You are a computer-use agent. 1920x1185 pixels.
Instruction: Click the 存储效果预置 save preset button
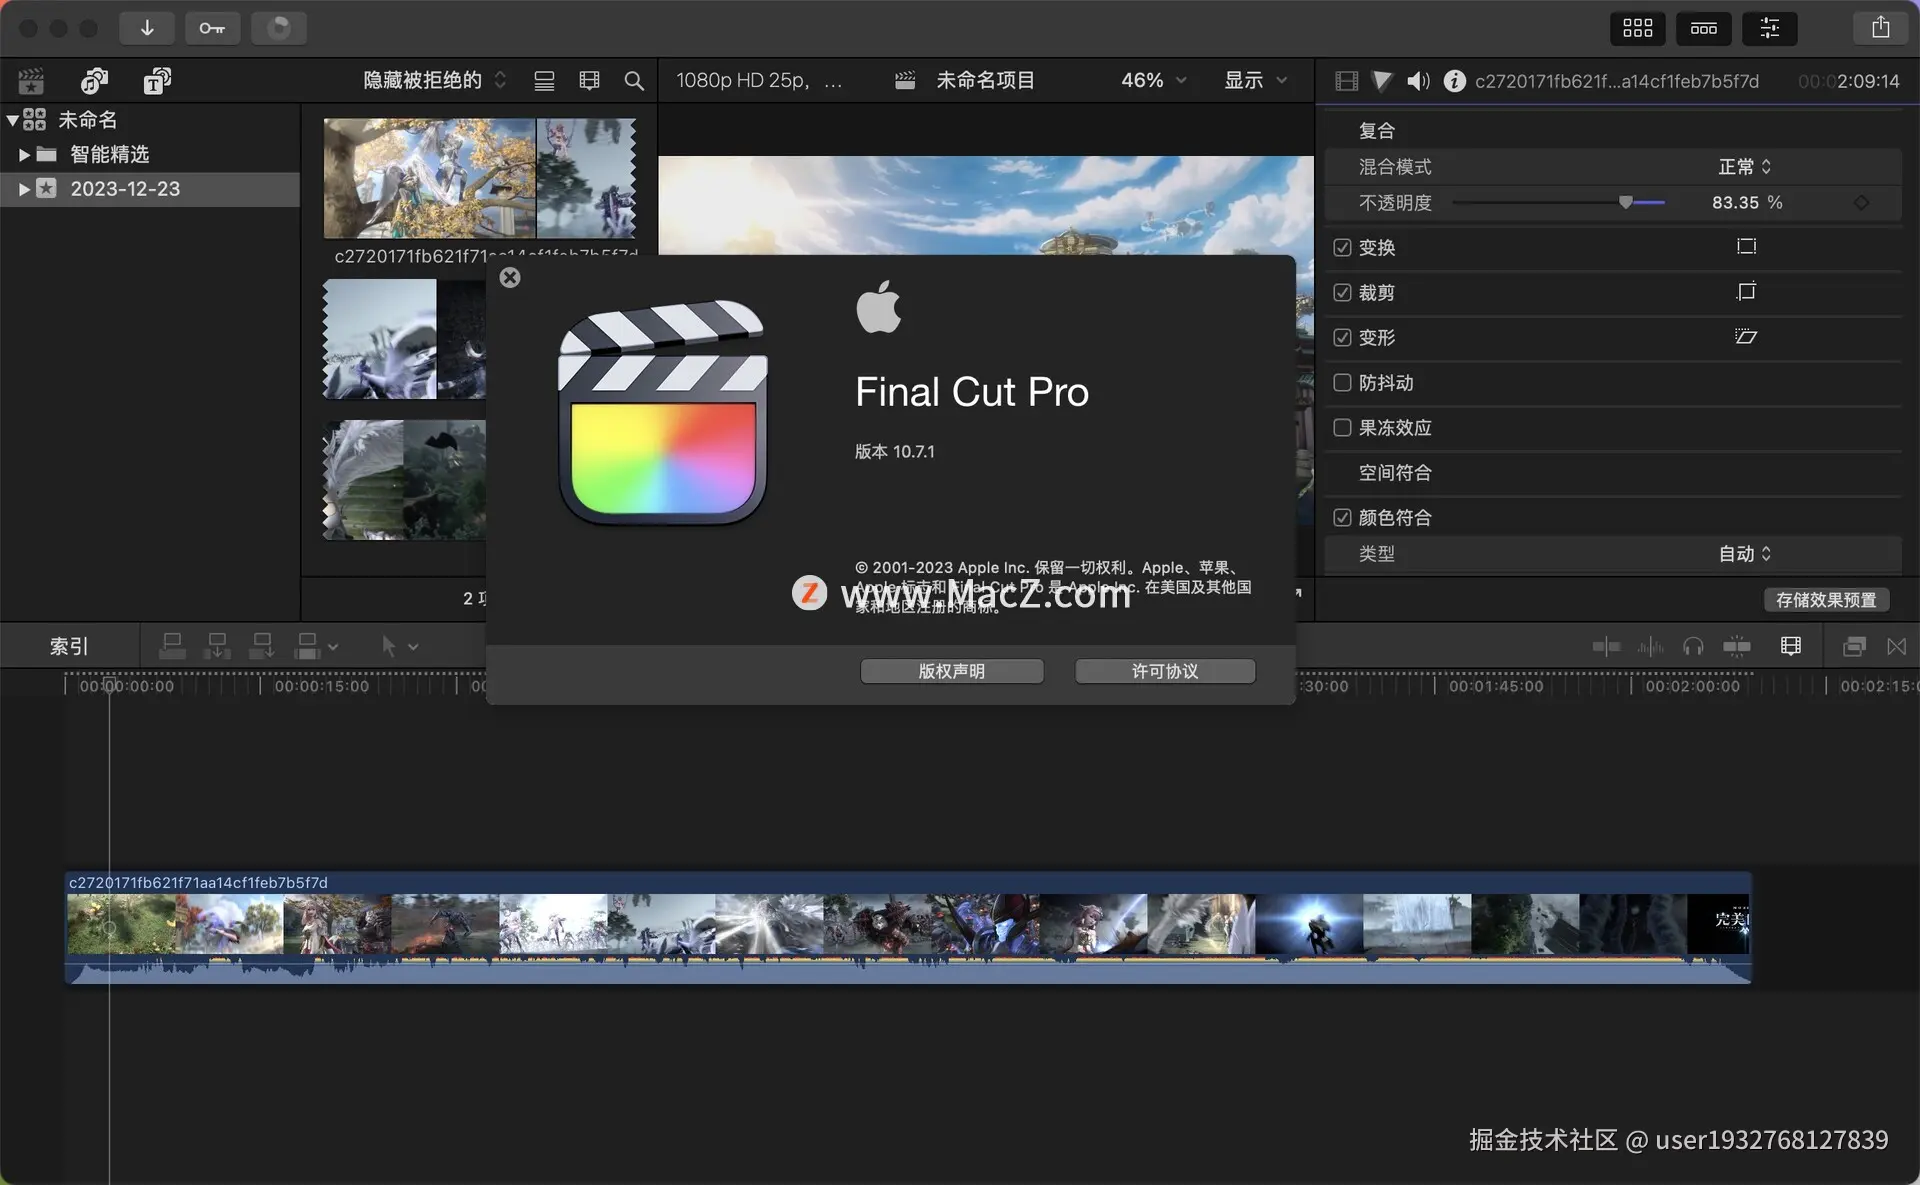1825,599
